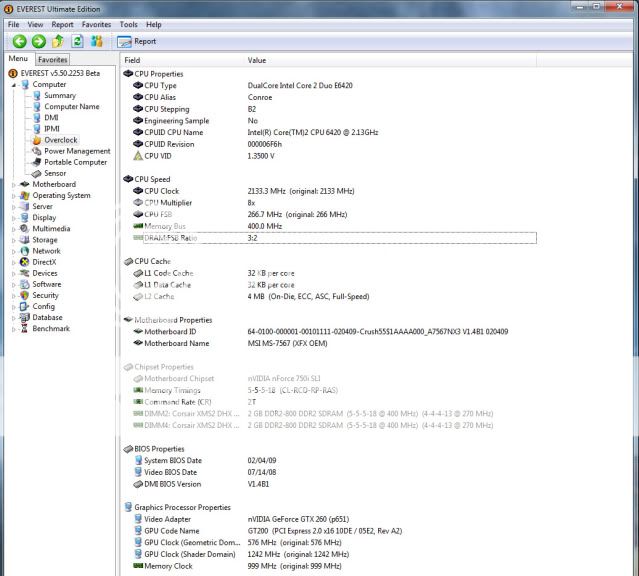The height and width of the screenshot is (576, 639).
Task: Switch to the Favorites tab
Action: pyautogui.click(x=53, y=60)
